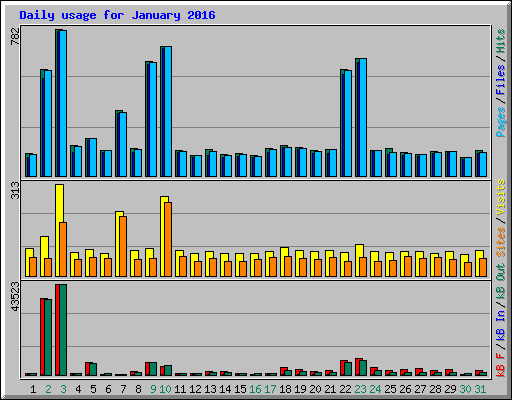Click day label '30' on x-axis
Viewport: 512px width, 400px height.
click(465, 389)
